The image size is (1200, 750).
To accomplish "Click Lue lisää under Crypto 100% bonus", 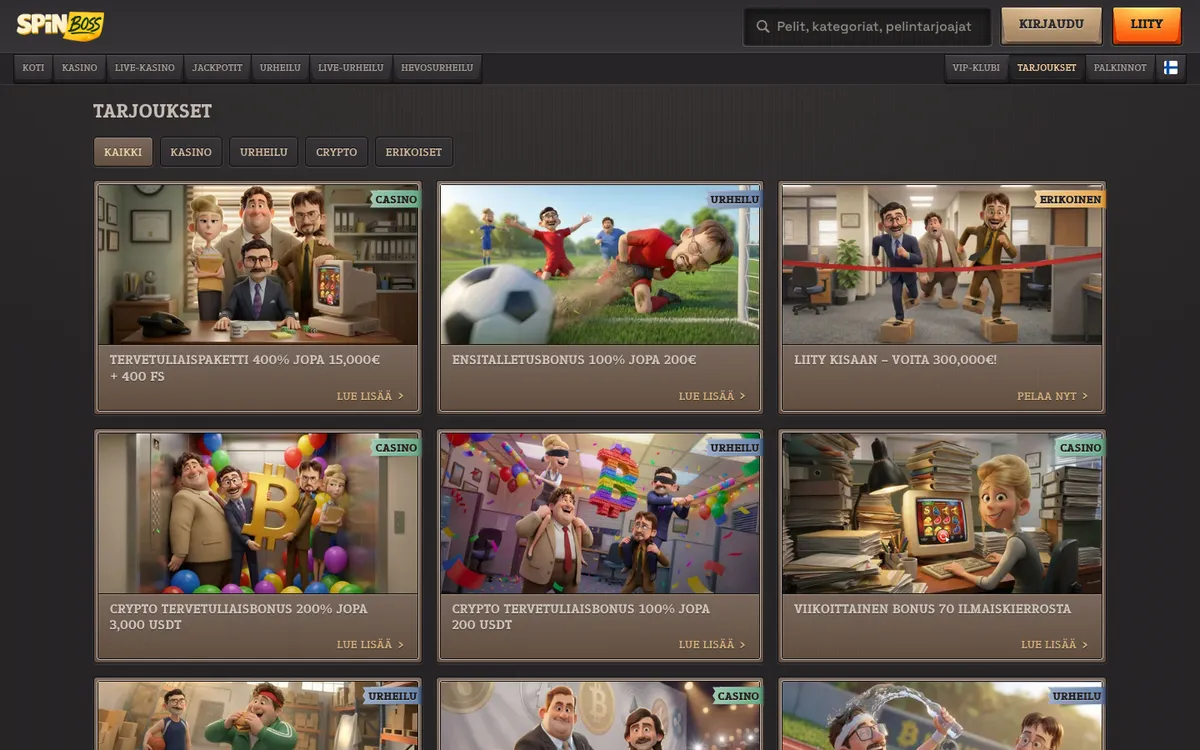I will coord(712,645).
